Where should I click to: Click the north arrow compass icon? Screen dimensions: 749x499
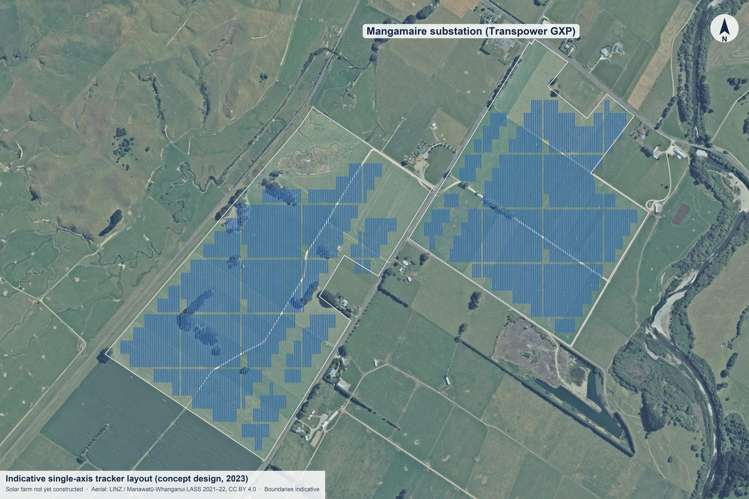pyautogui.click(x=724, y=28)
